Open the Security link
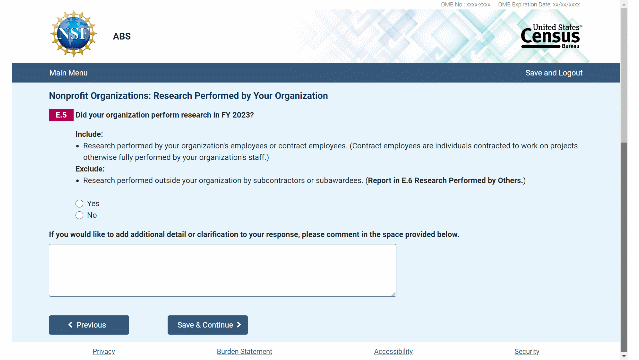Screen dimensions: 639x360 (527, 351)
